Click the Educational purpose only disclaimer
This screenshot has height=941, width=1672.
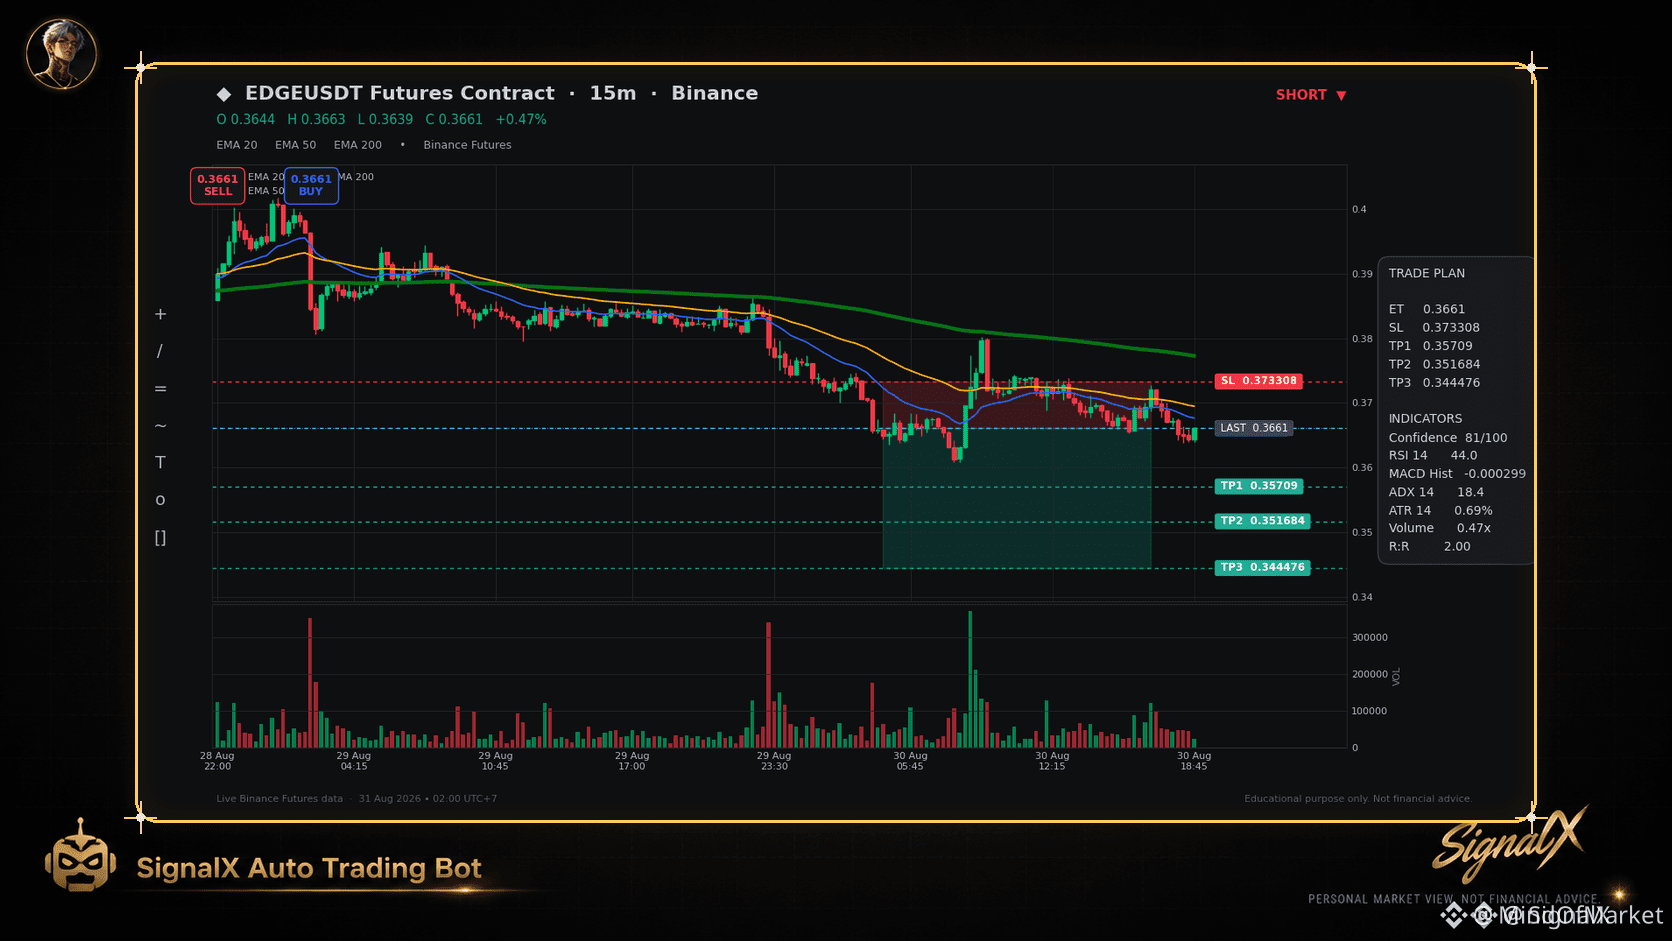(x=1358, y=799)
